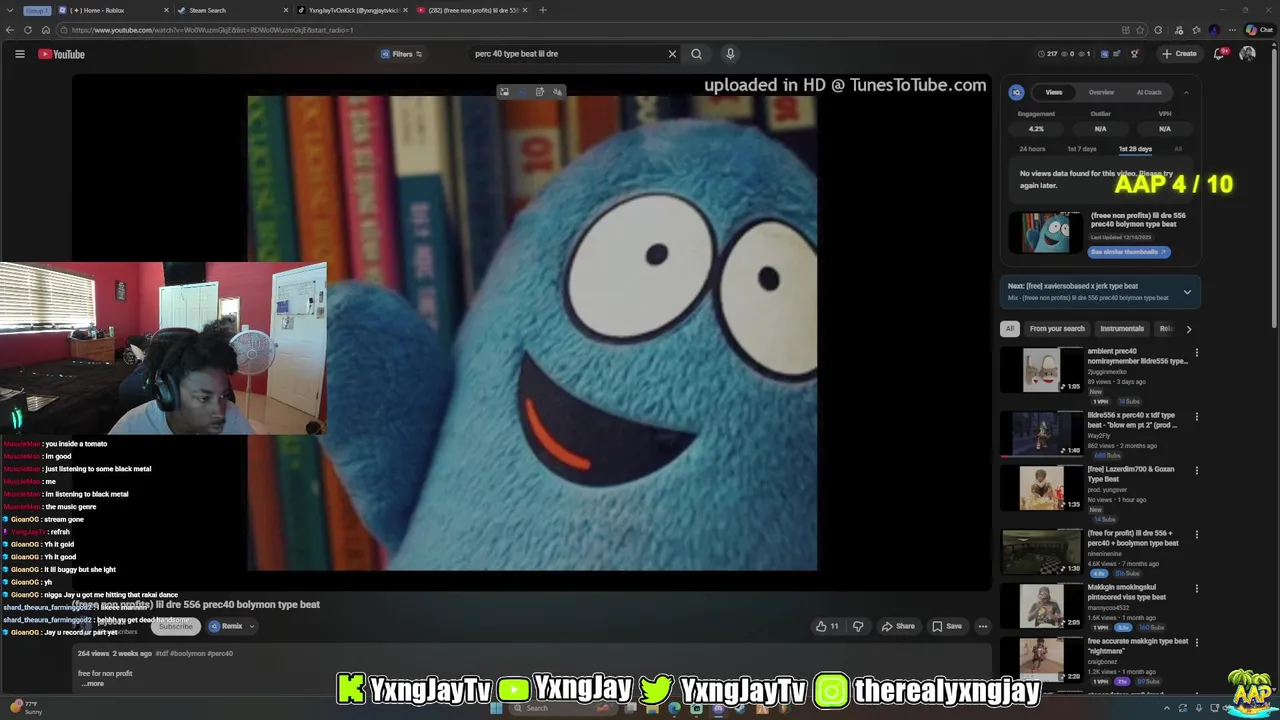The width and height of the screenshot is (1280, 720).
Task: Clear the YouTube search box text
Action: pyautogui.click(x=672, y=54)
